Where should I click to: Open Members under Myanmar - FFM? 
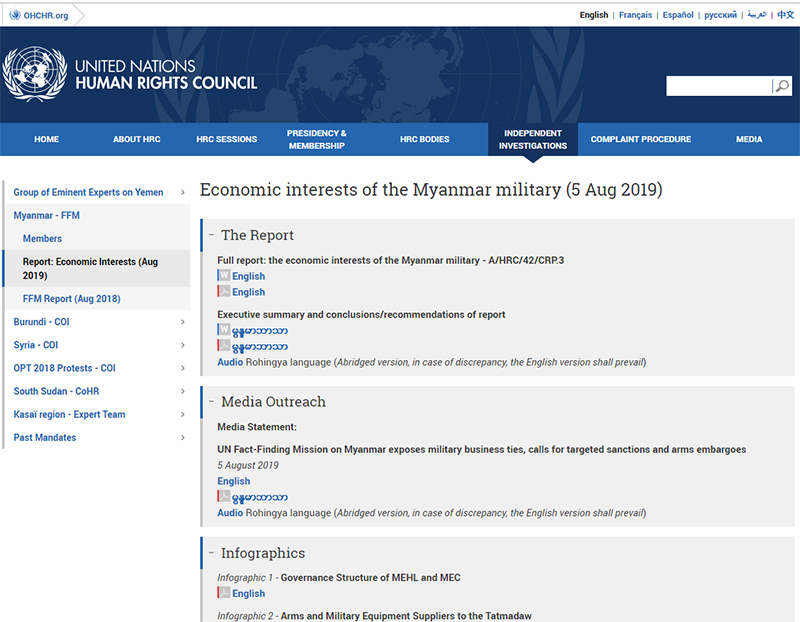point(42,238)
